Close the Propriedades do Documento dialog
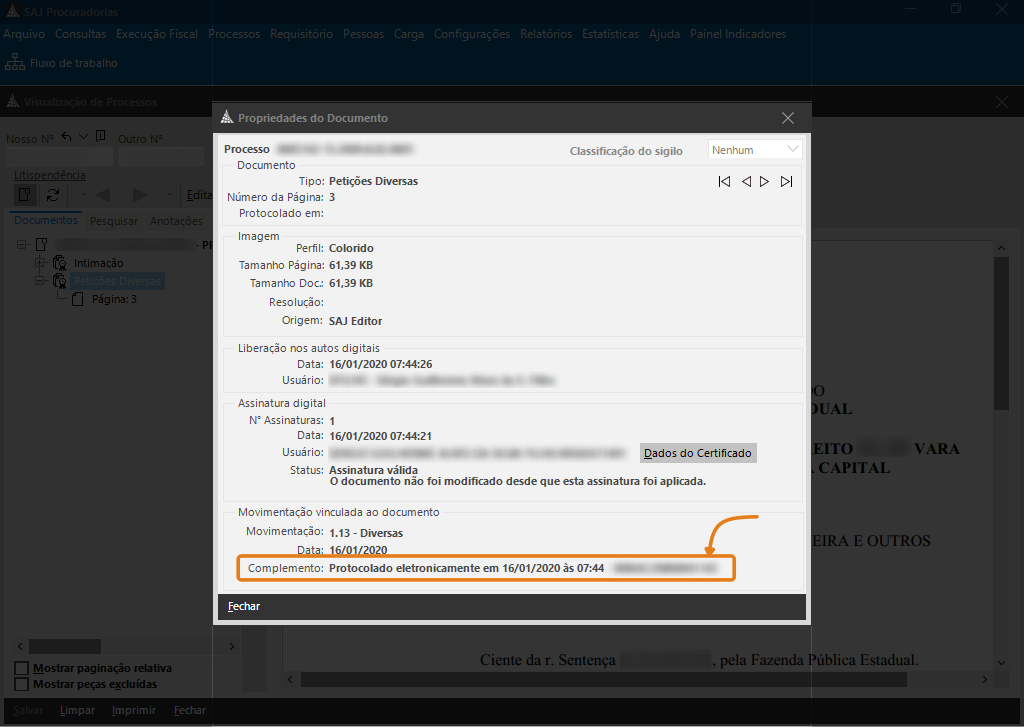 [x=788, y=118]
